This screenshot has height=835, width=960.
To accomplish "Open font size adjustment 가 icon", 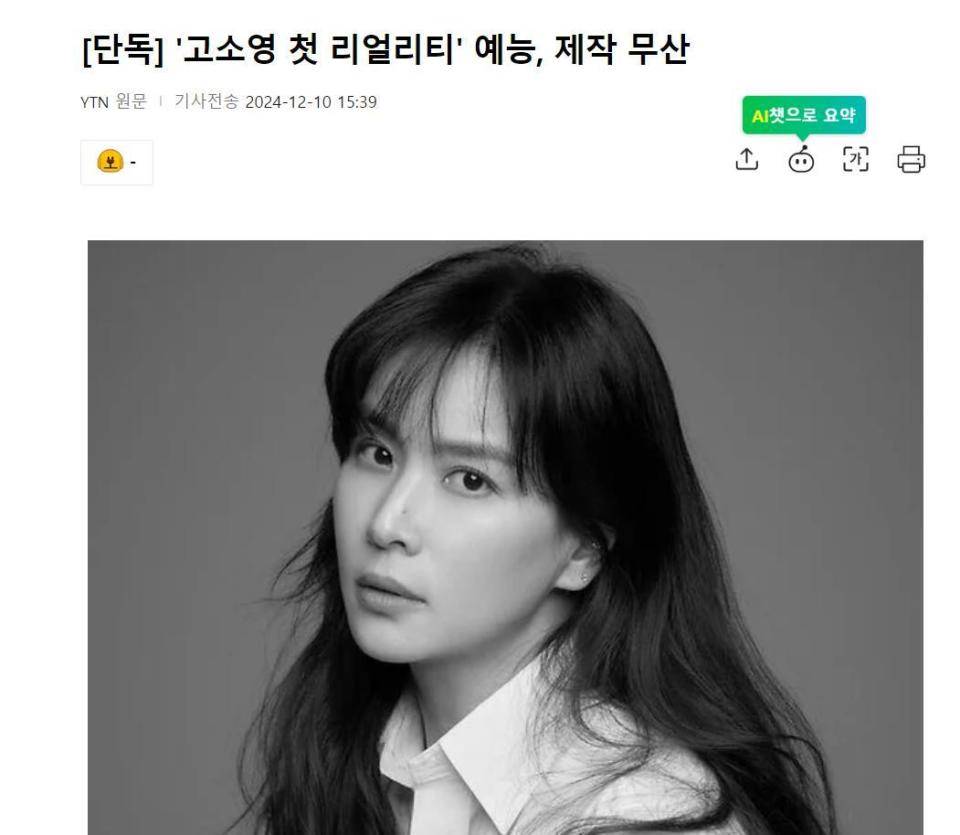I will point(855,159).
